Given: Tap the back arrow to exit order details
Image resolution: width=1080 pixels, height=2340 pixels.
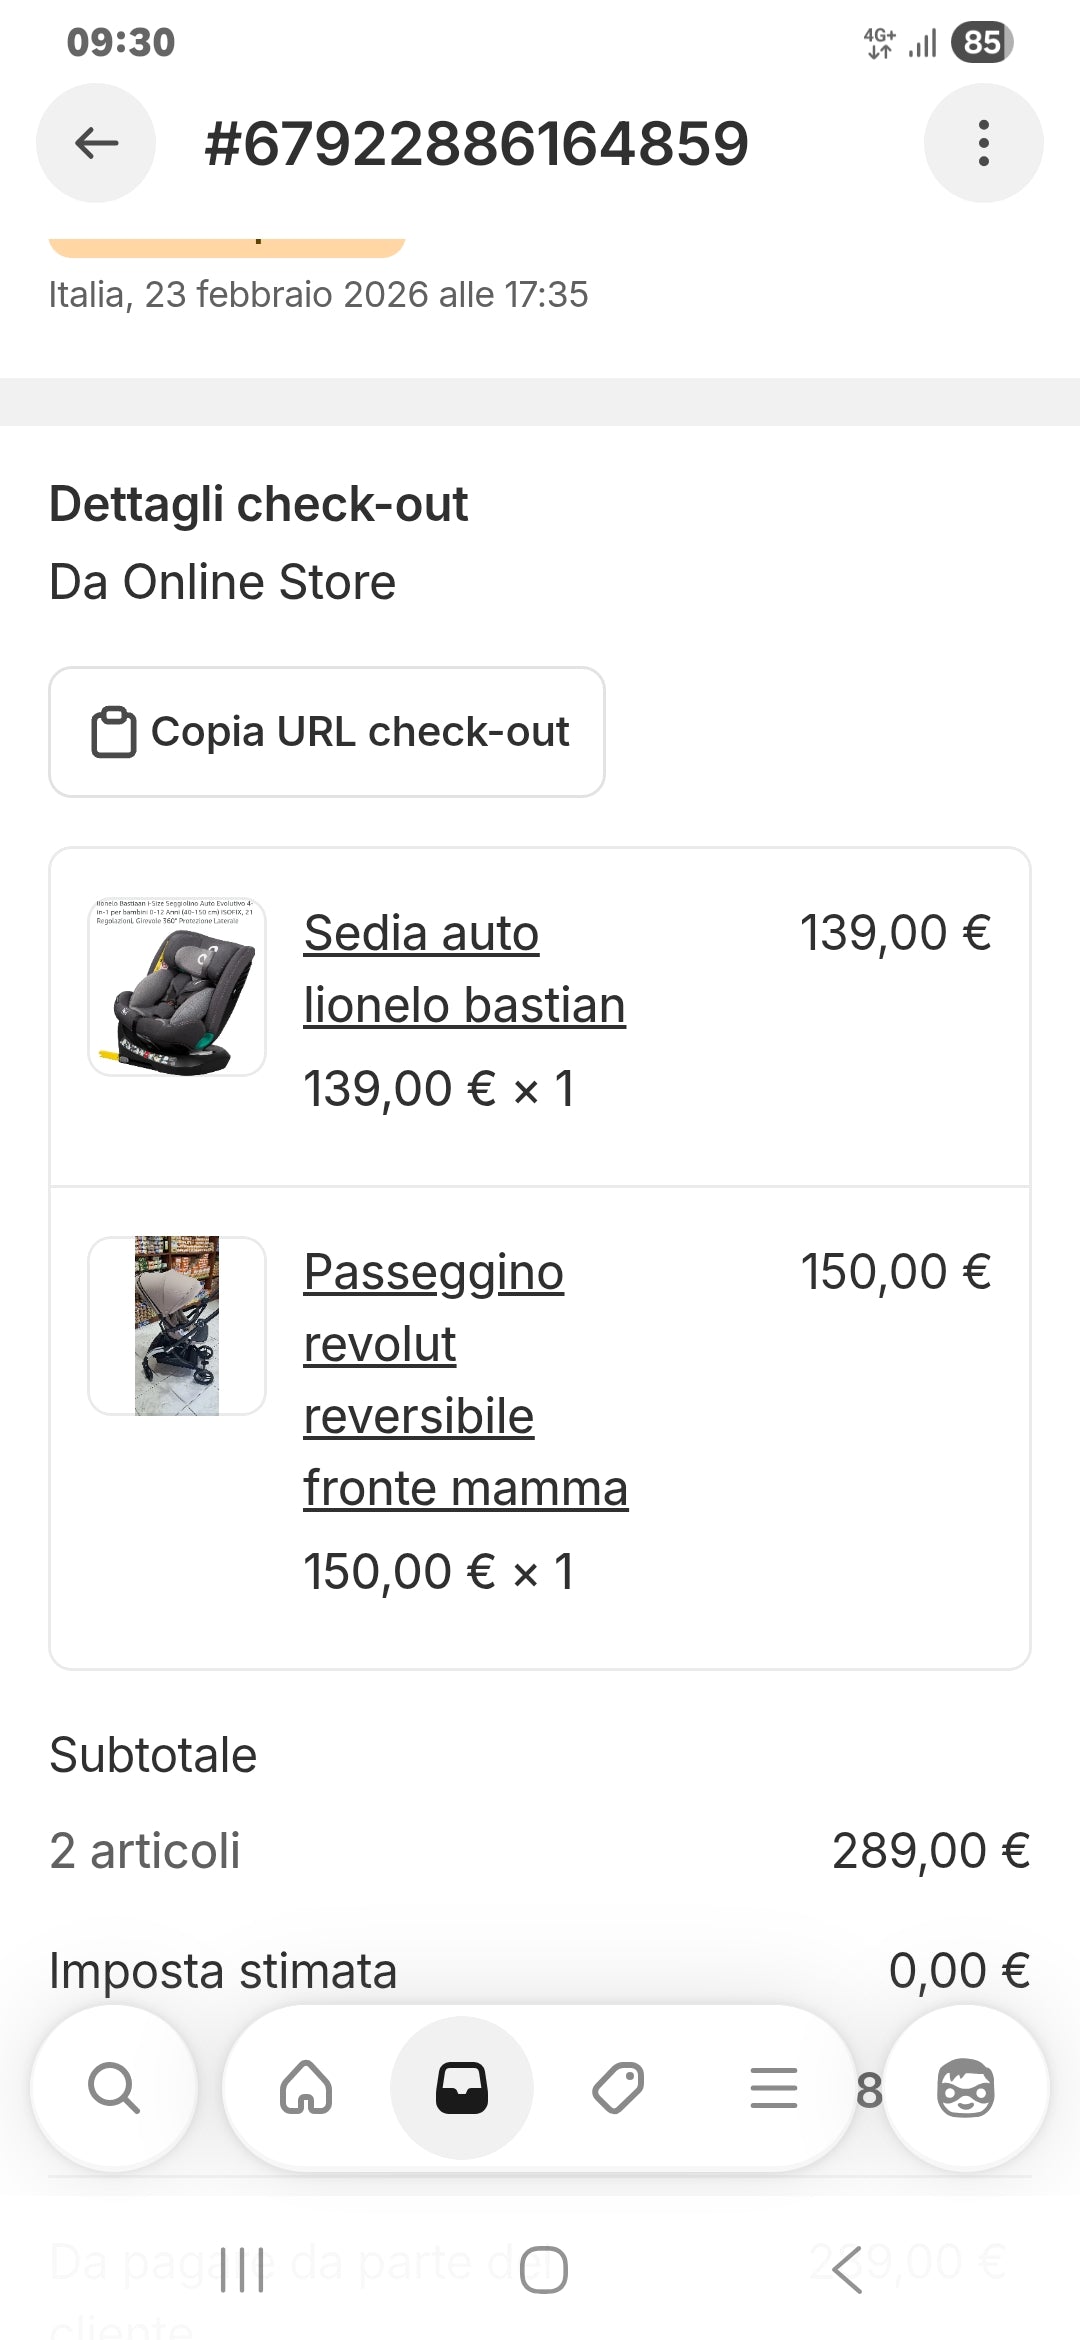Looking at the screenshot, I should tap(95, 142).
